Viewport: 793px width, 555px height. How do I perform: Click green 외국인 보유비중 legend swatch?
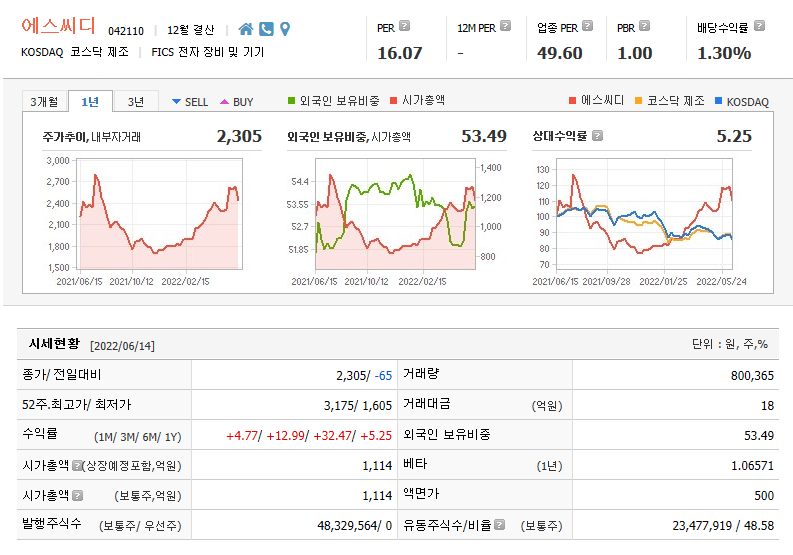tap(291, 101)
